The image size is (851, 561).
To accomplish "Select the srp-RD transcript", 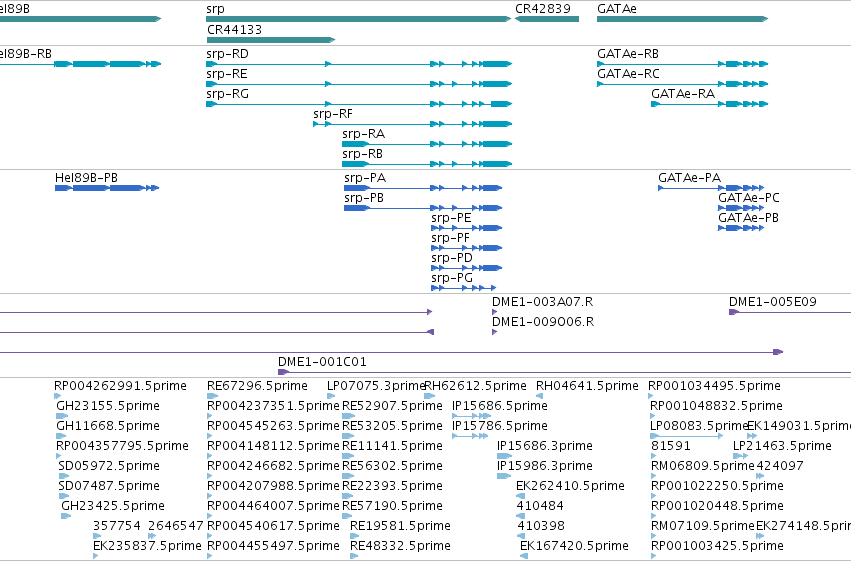I will click(359, 64).
